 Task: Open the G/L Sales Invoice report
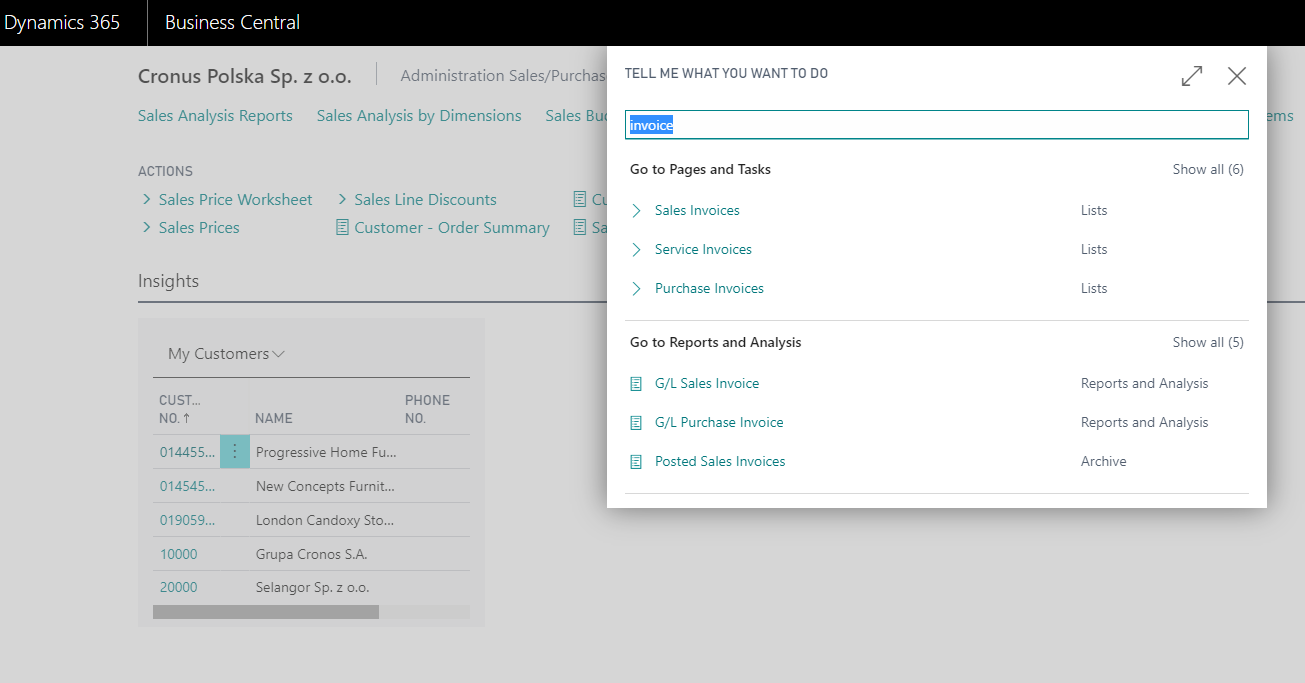[x=707, y=383]
